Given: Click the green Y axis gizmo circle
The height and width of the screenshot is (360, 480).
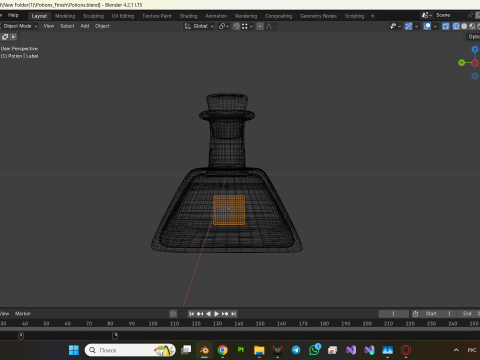Looking at the screenshot, I should coord(461,63).
